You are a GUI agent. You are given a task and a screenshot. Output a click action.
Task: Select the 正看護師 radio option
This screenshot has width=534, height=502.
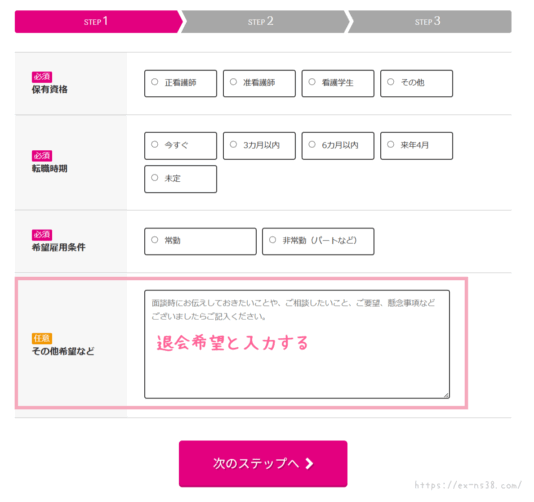click(x=180, y=83)
